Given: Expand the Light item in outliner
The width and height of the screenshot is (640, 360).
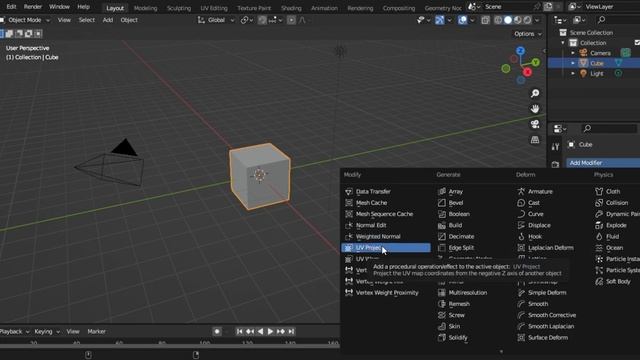Looking at the screenshot, I should coord(573,73).
